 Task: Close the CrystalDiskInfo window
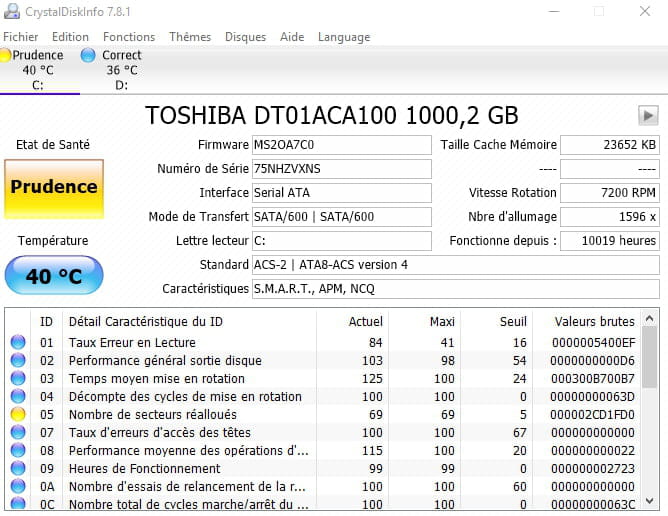[645, 12]
